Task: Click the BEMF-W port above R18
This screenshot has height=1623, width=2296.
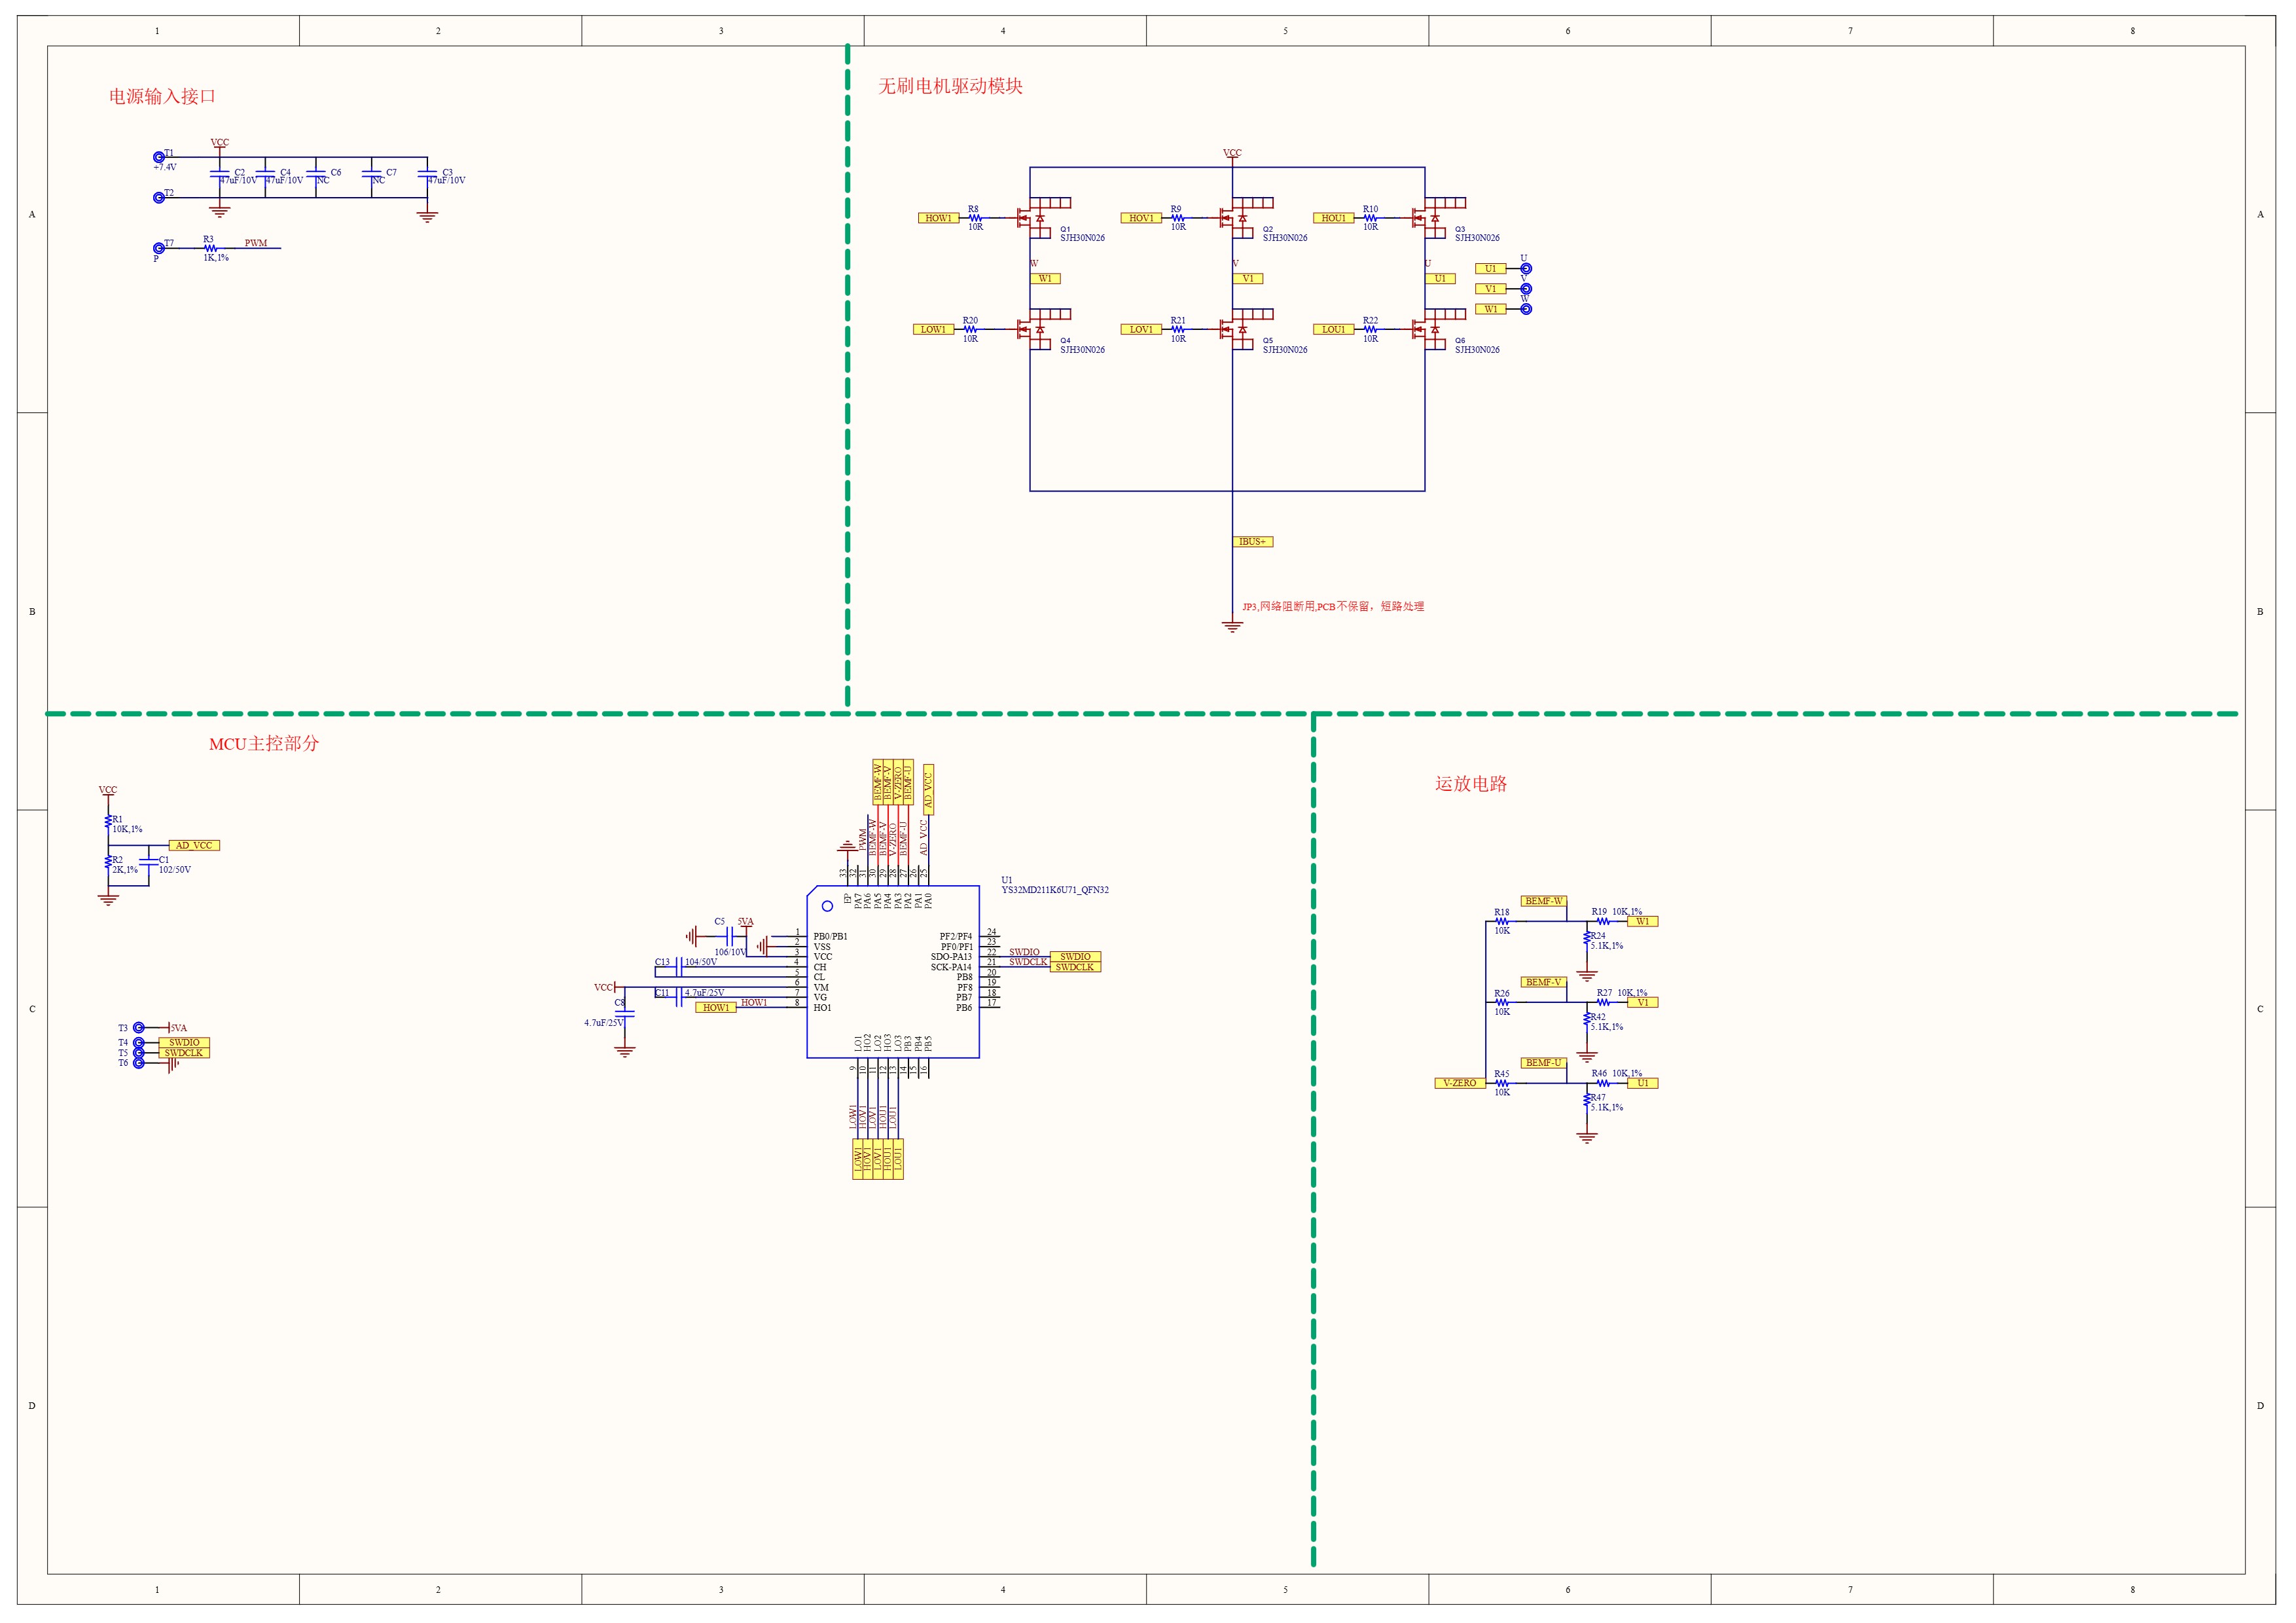Action: pos(1543,901)
